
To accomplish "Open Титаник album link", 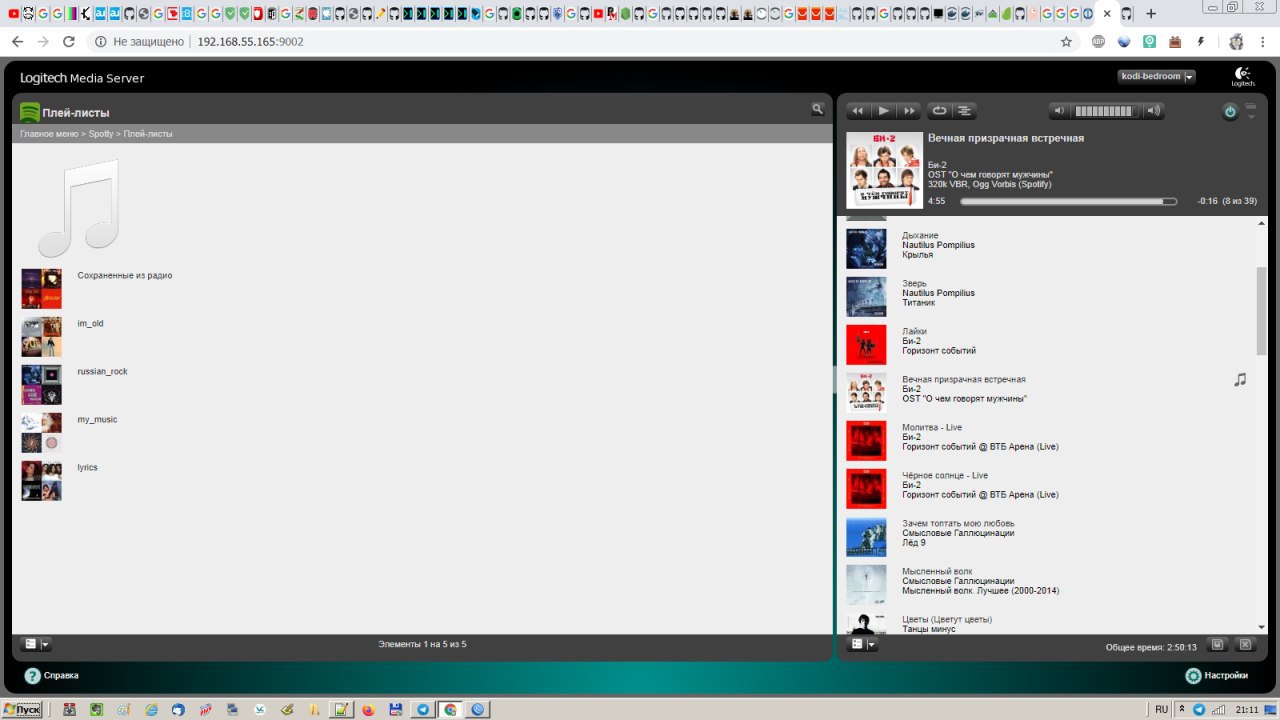I will (x=919, y=302).
